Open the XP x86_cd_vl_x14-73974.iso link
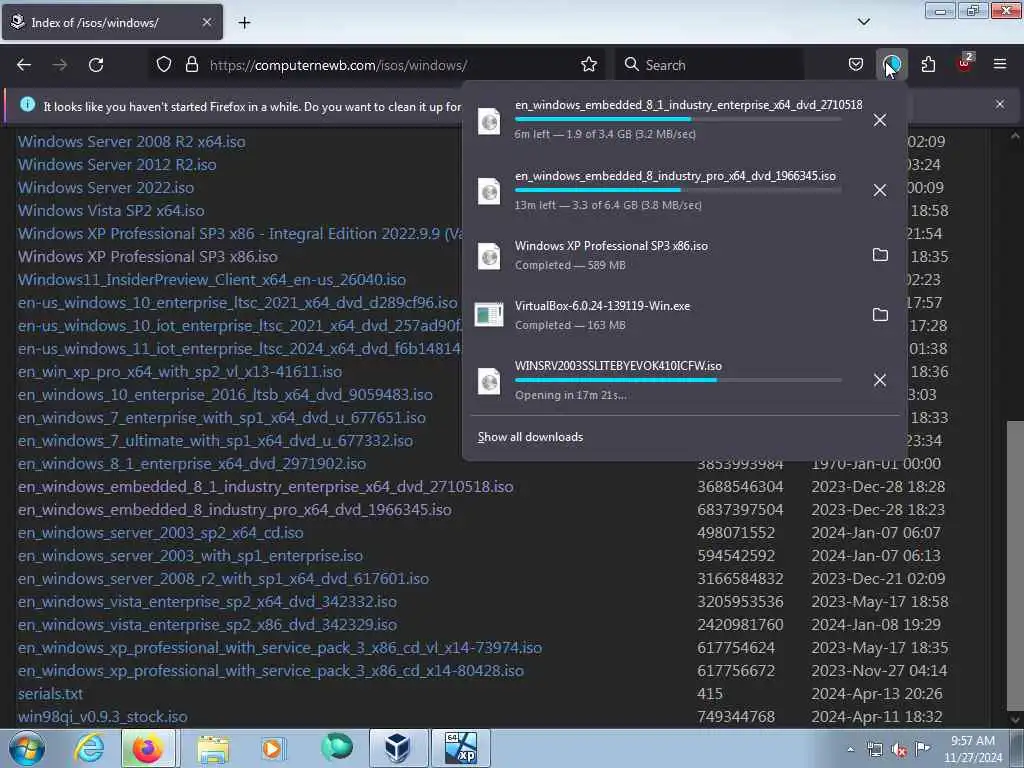The width and height of the screenshot is (1024, 768). (x=280, y=648)
